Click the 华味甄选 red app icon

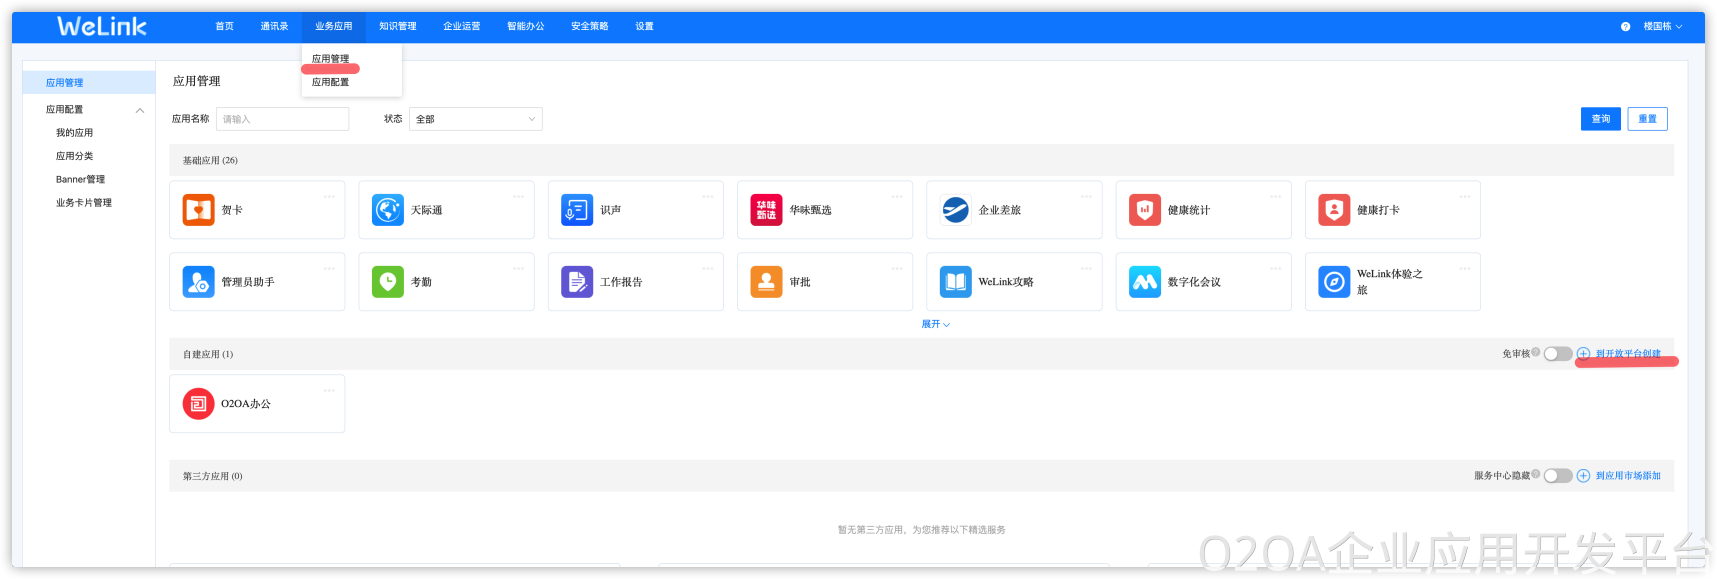[766, 210]
